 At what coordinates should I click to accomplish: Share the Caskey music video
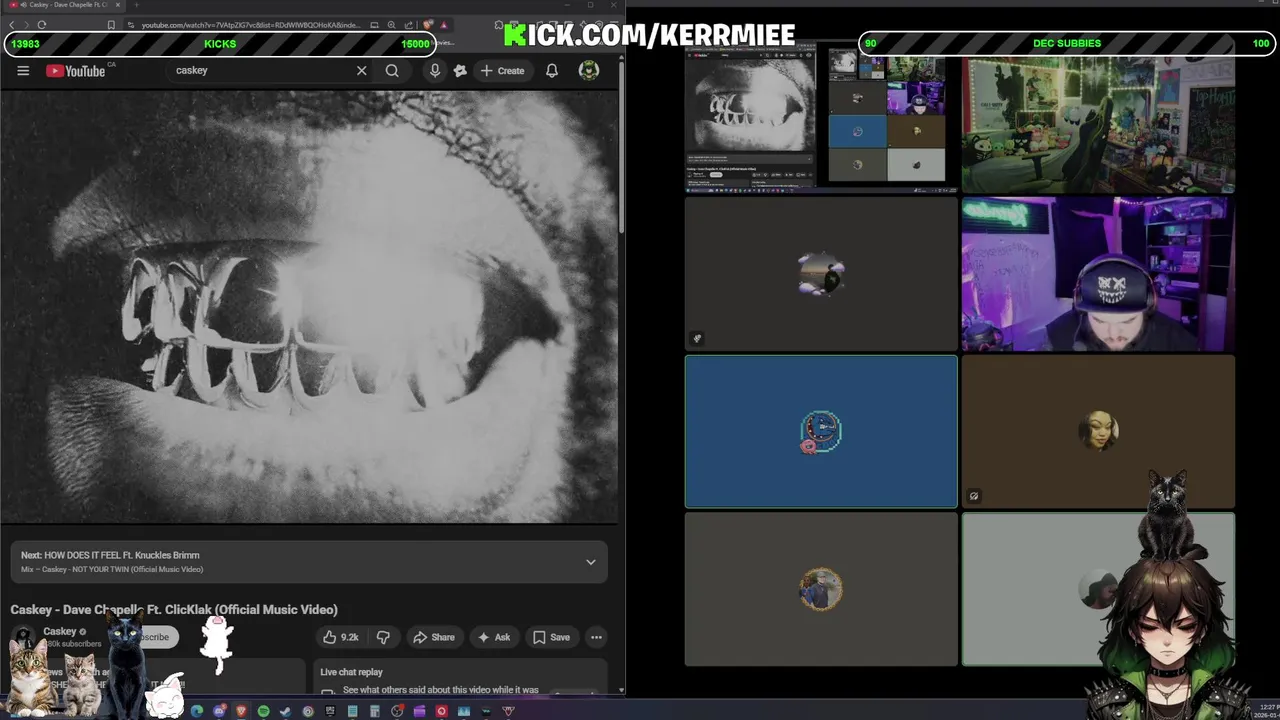point(434,637)
